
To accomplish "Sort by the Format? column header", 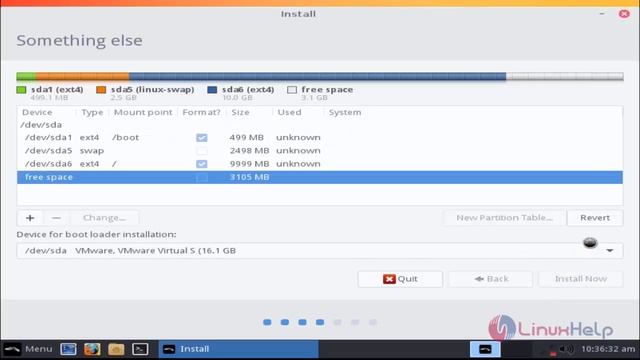I will click(201, 112).
